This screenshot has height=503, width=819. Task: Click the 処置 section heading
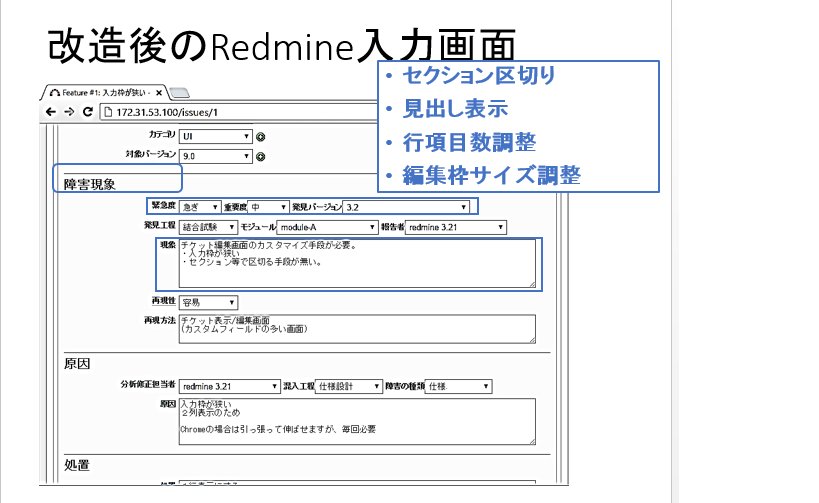coord(77,465)
